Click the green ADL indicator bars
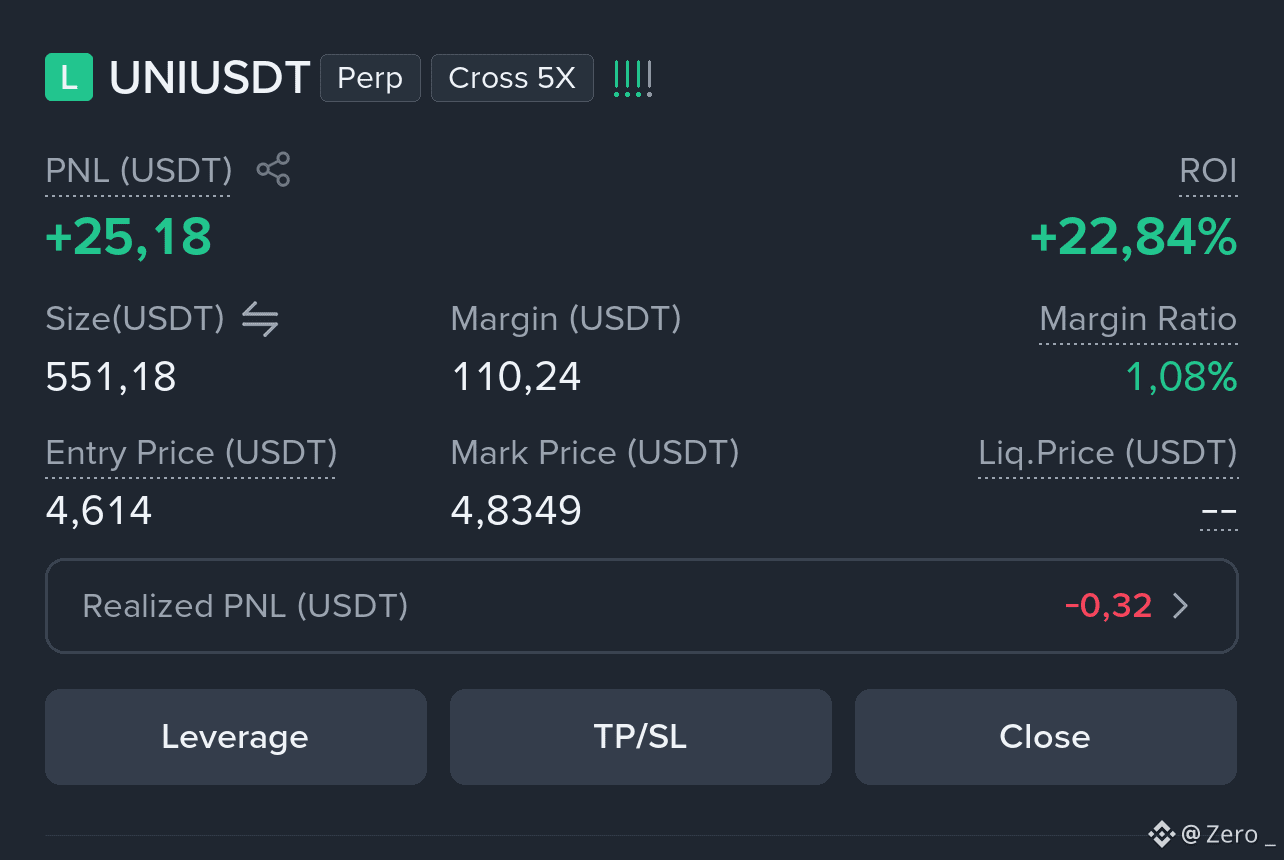The width and height of the screenshot is (1284, 860). click(x=632, y=78)
